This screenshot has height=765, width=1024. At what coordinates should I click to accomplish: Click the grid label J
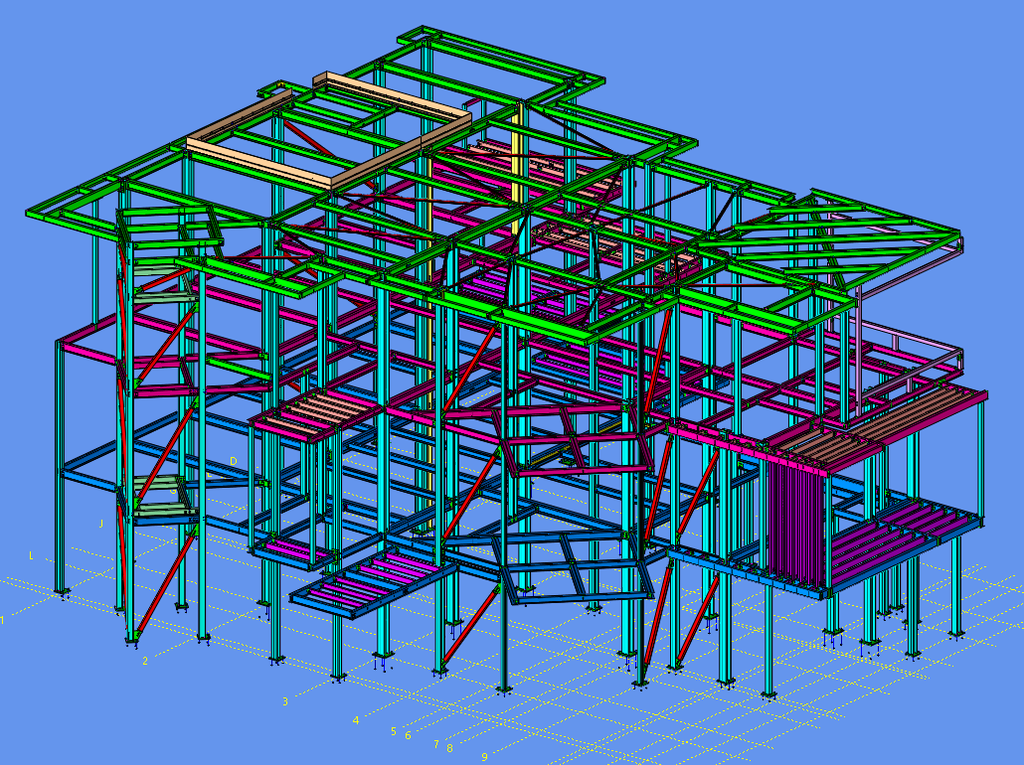101,523
